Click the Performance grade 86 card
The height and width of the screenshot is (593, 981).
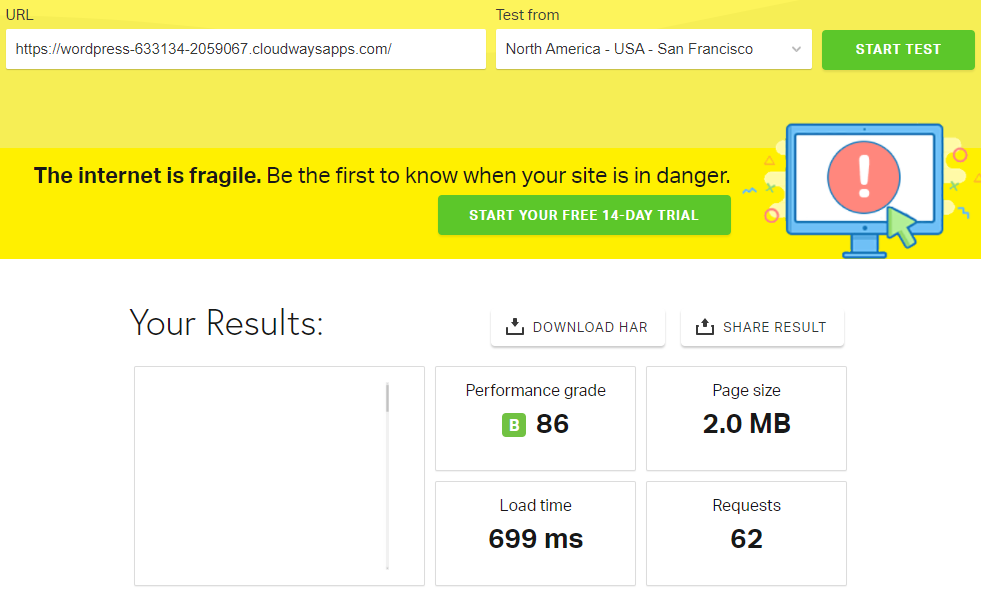click(x=535, y=418)
